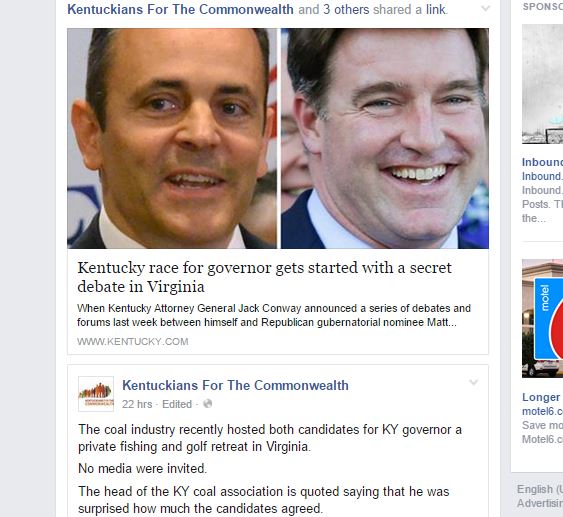The width and height of the screenshot is (563, 517).
Task: Select English language link in footer
Action: (540, 489)
